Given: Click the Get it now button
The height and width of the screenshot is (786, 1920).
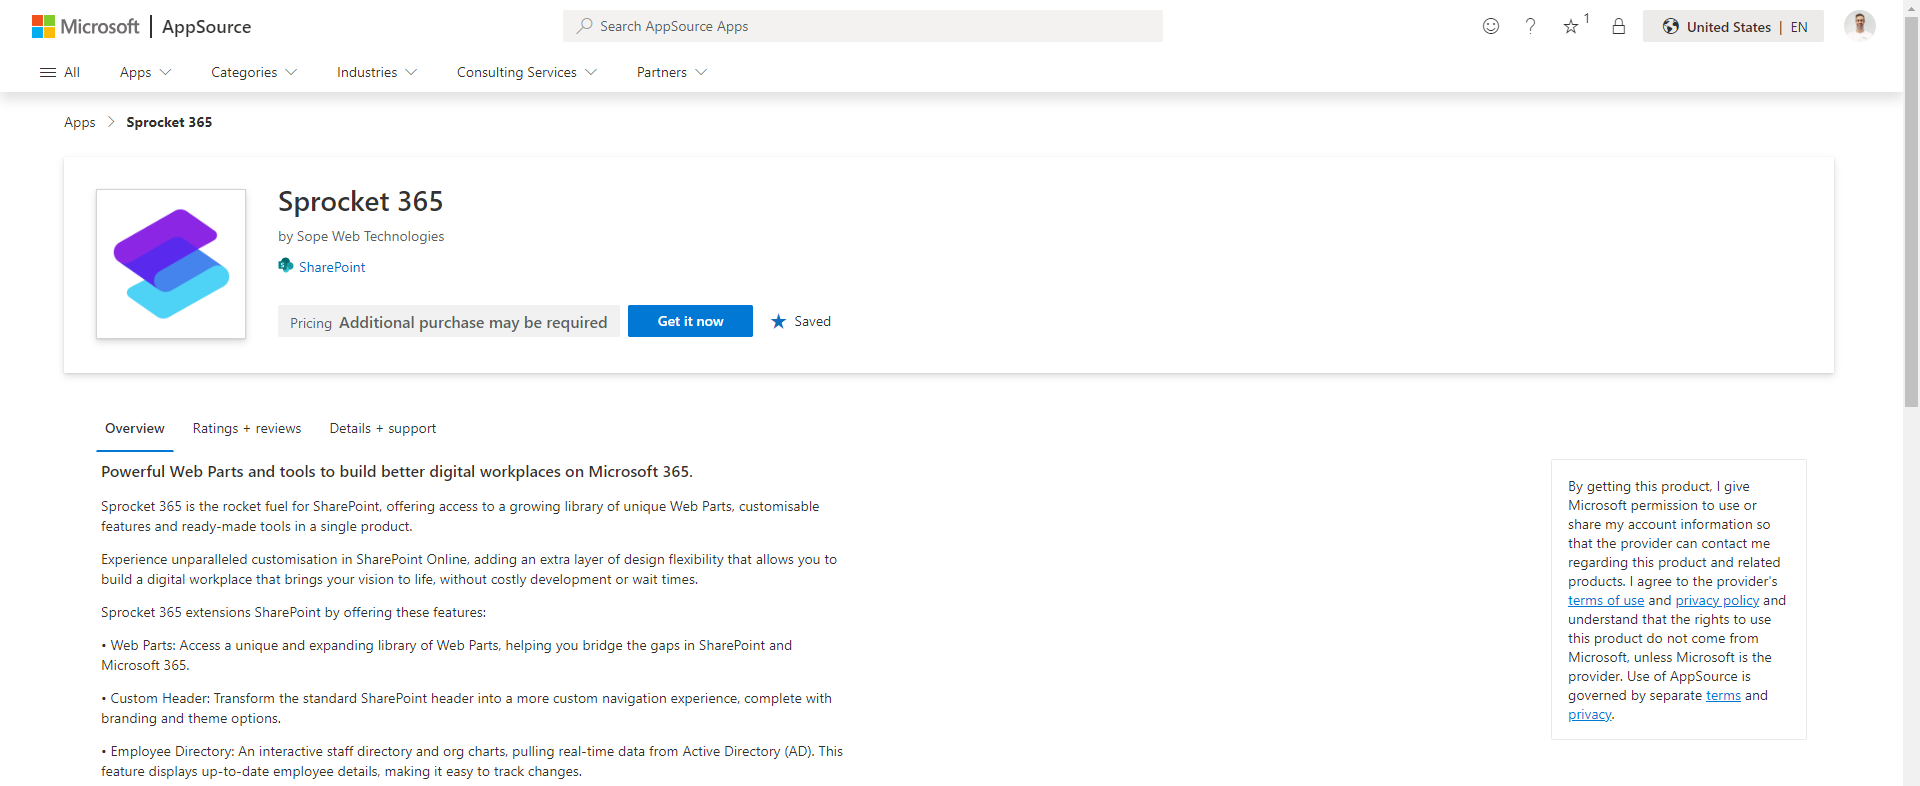Looking at the screenshot, I should pos(690,321).
